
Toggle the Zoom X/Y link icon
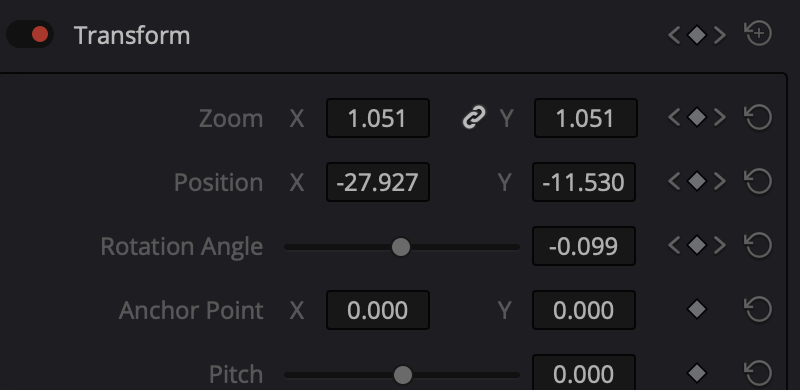click(x=473, y=117)
